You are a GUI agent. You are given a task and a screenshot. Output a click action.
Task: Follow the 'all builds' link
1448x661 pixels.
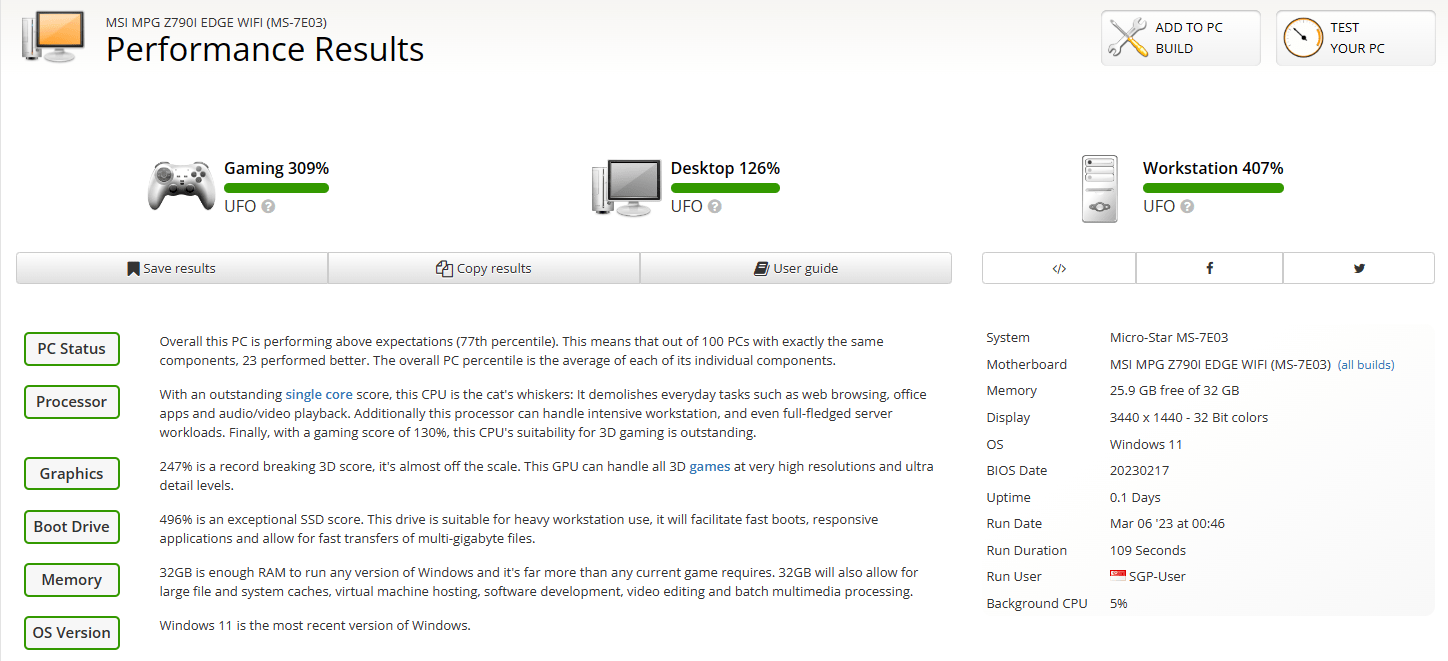pyautogui.click(x=1366, y=365)
